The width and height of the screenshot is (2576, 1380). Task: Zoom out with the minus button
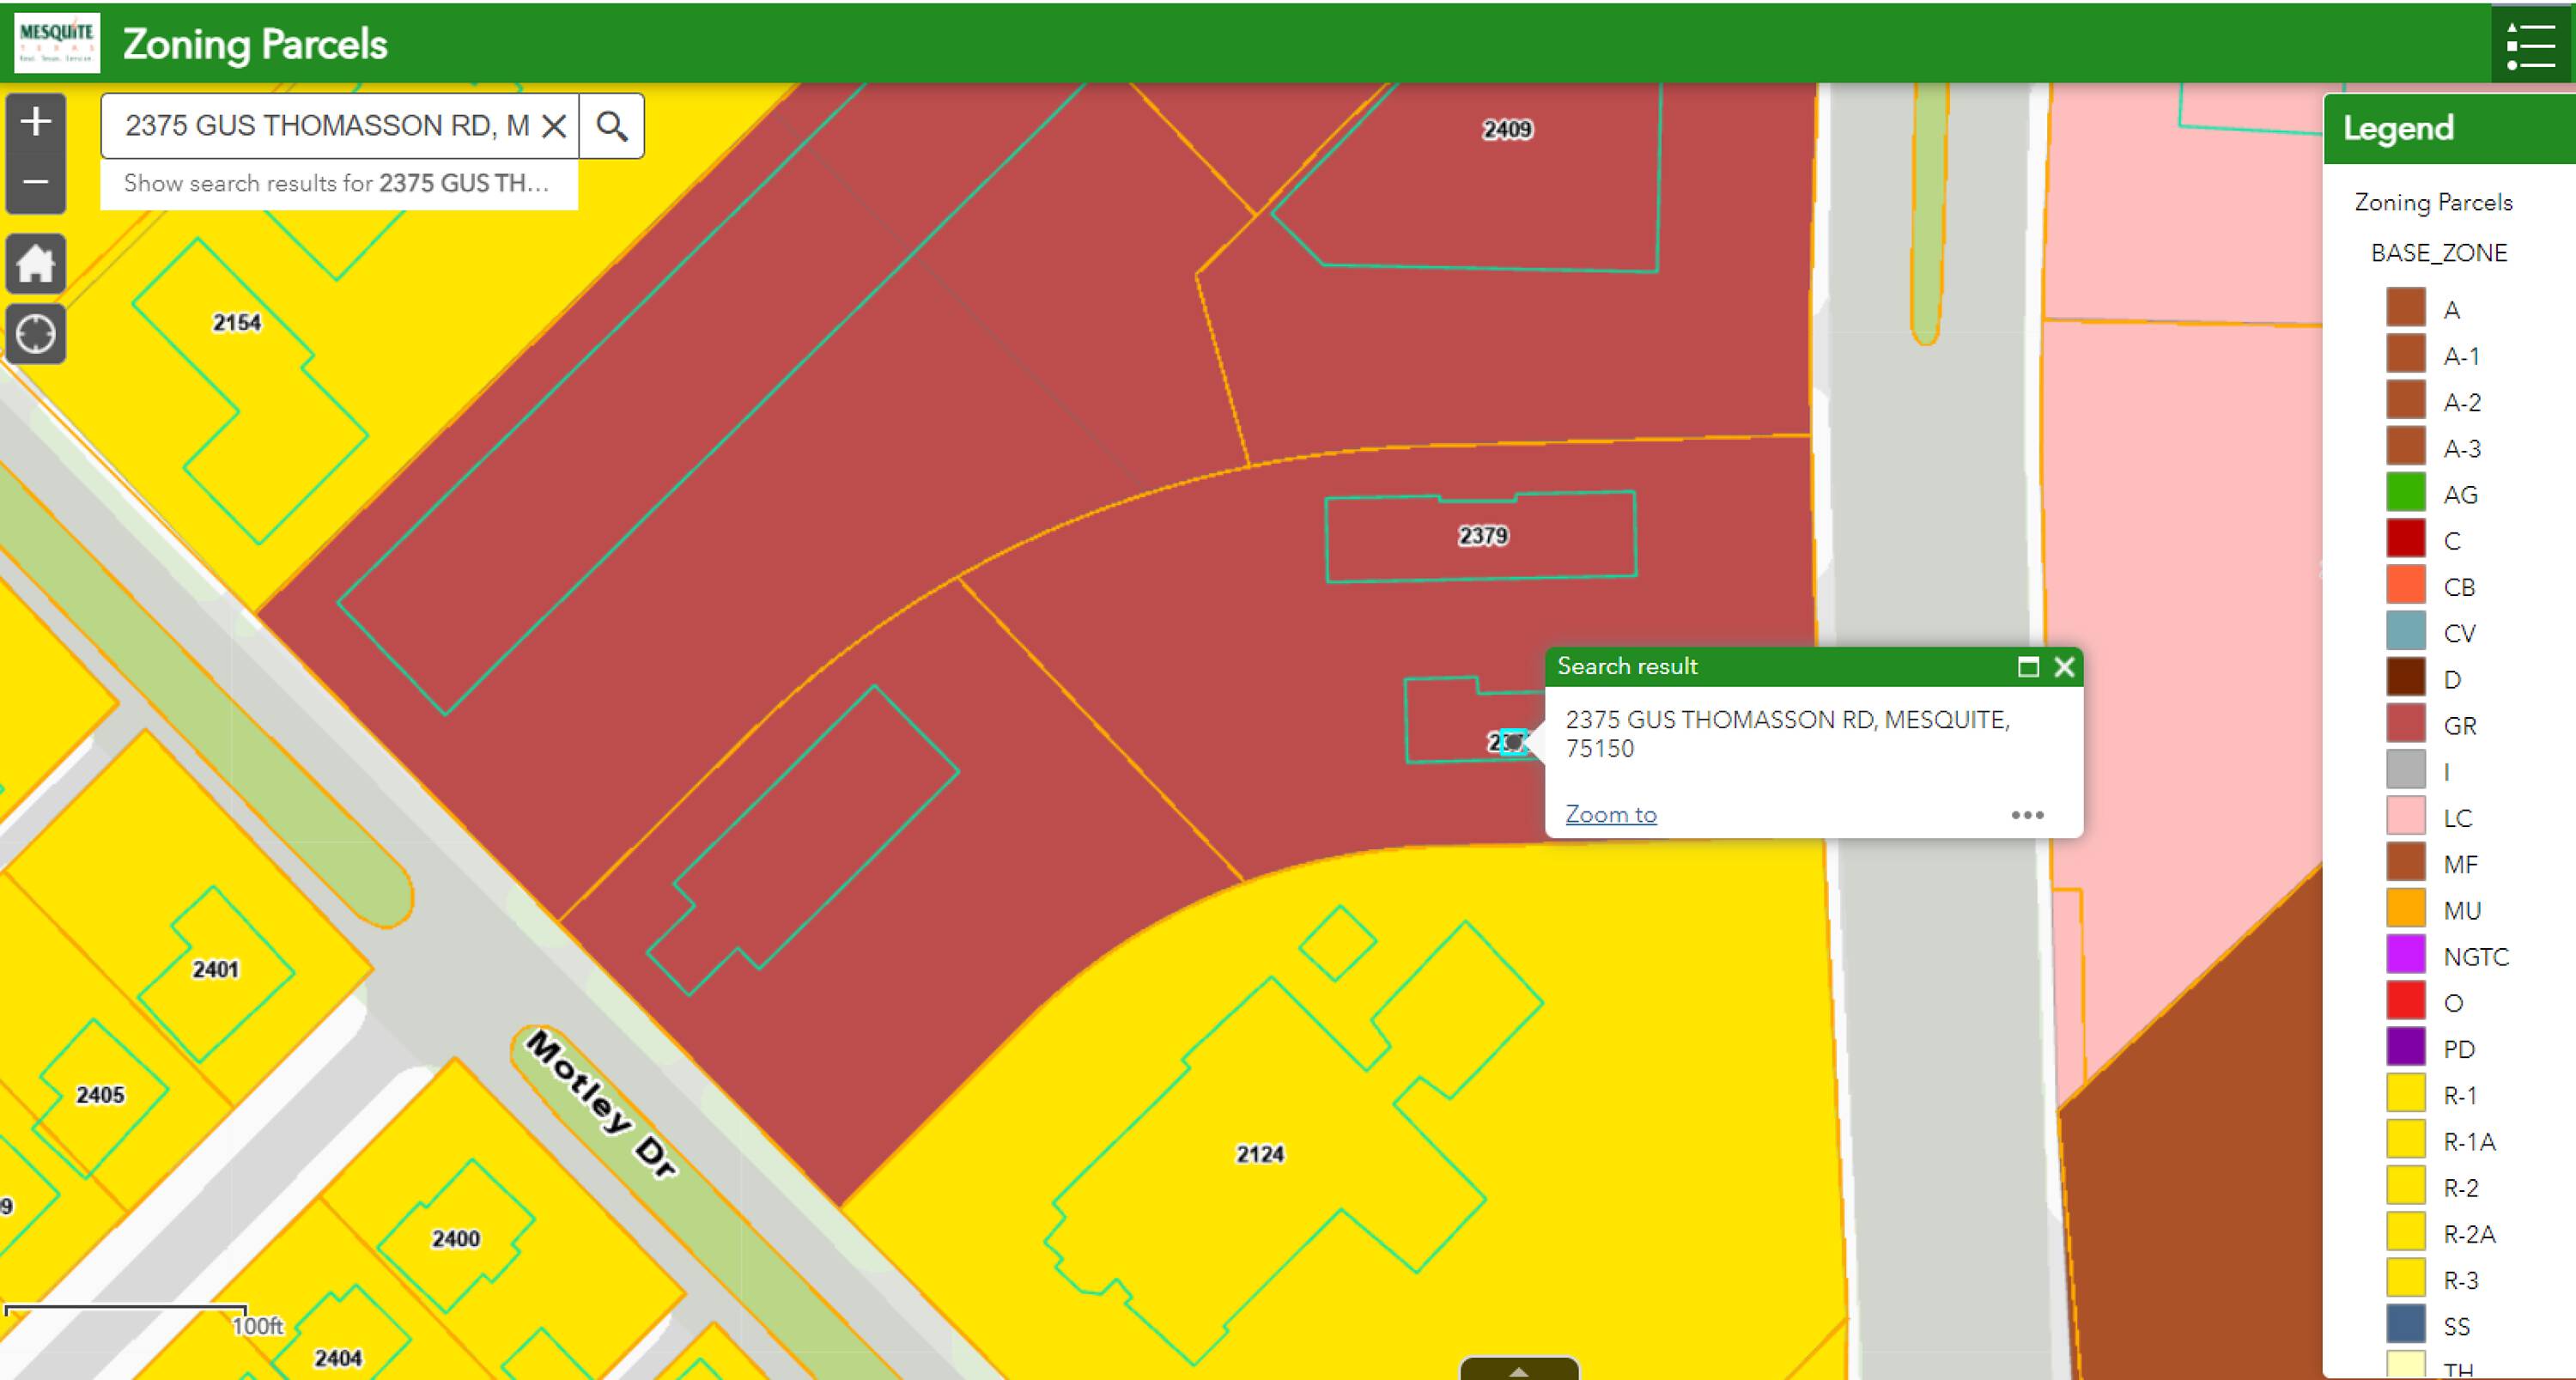click(x=36, y=183)
